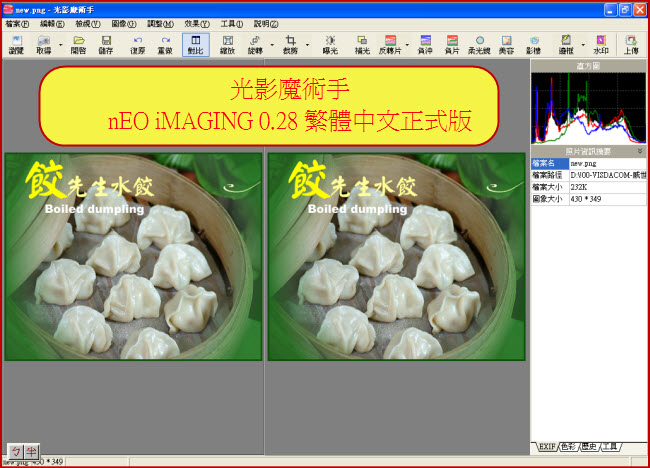Screen dimensions: 650x468
Task: Expand the 取得 (Acquire) dropdown arrow
Action: click(59, 44)
